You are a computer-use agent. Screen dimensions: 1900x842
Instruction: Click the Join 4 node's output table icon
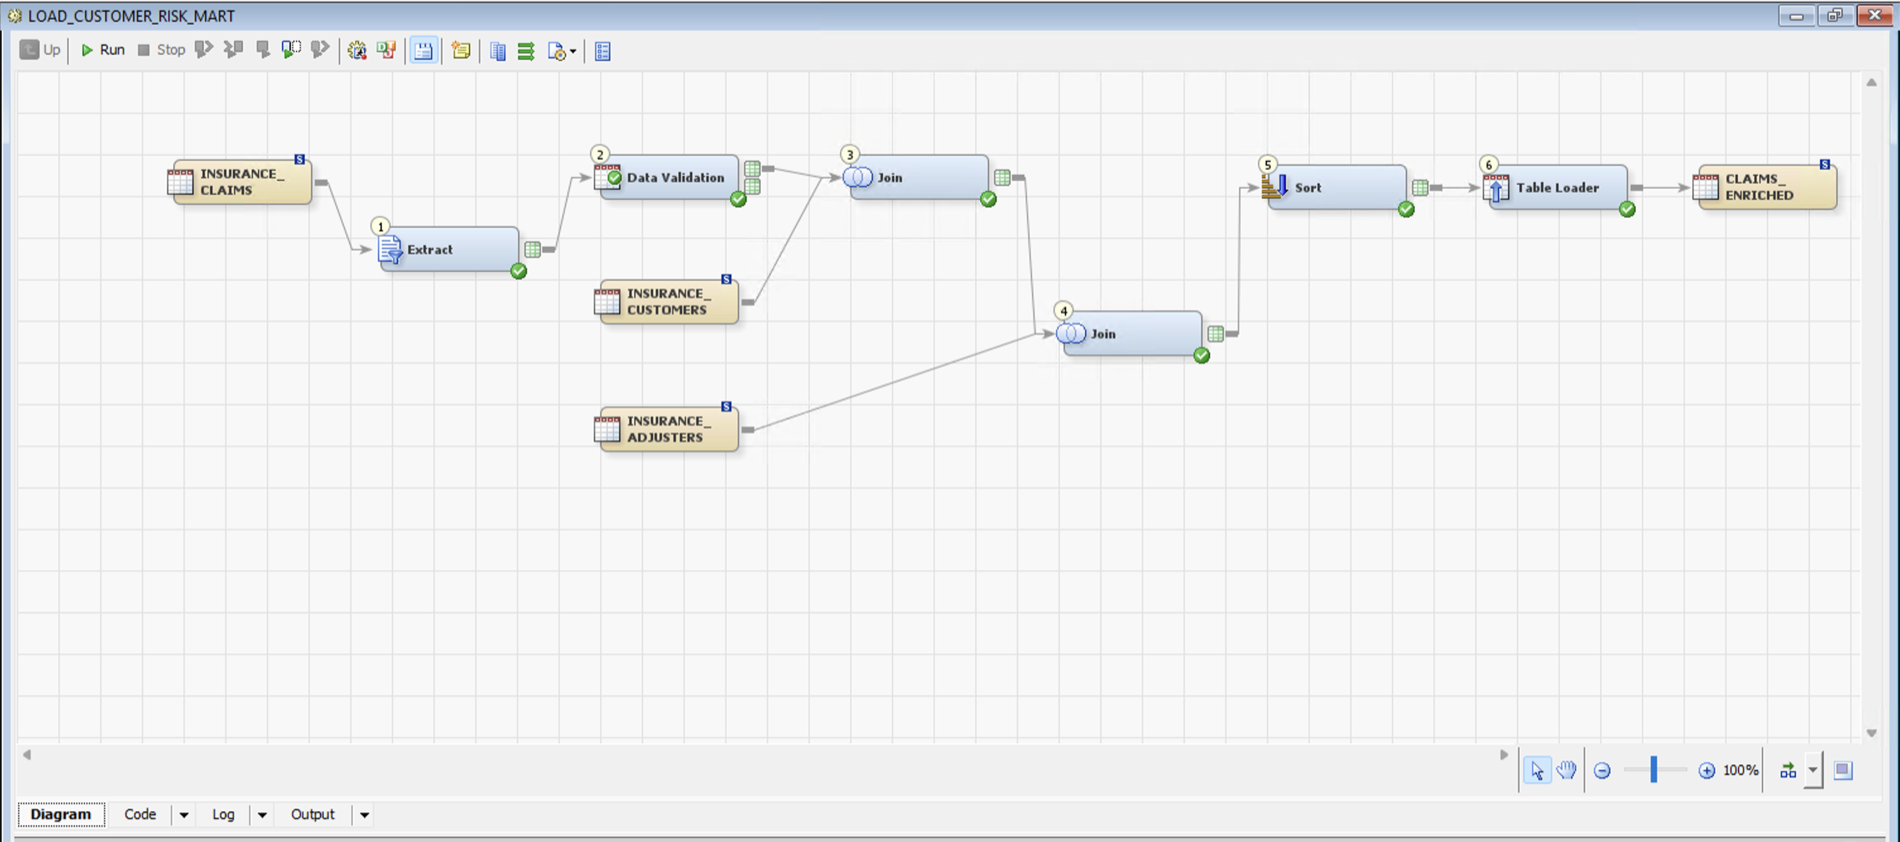pos(1215,333)
